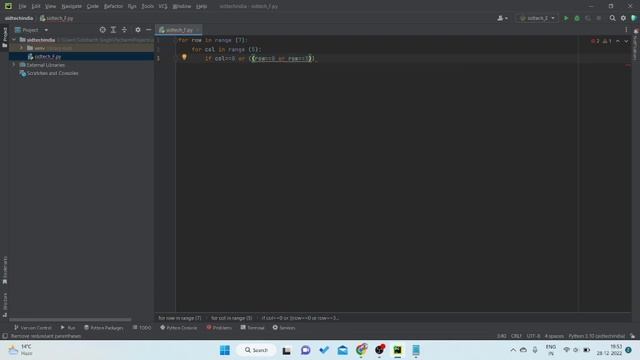Open the File menu
The image size is (640, 360).
[x=22, y=6]
